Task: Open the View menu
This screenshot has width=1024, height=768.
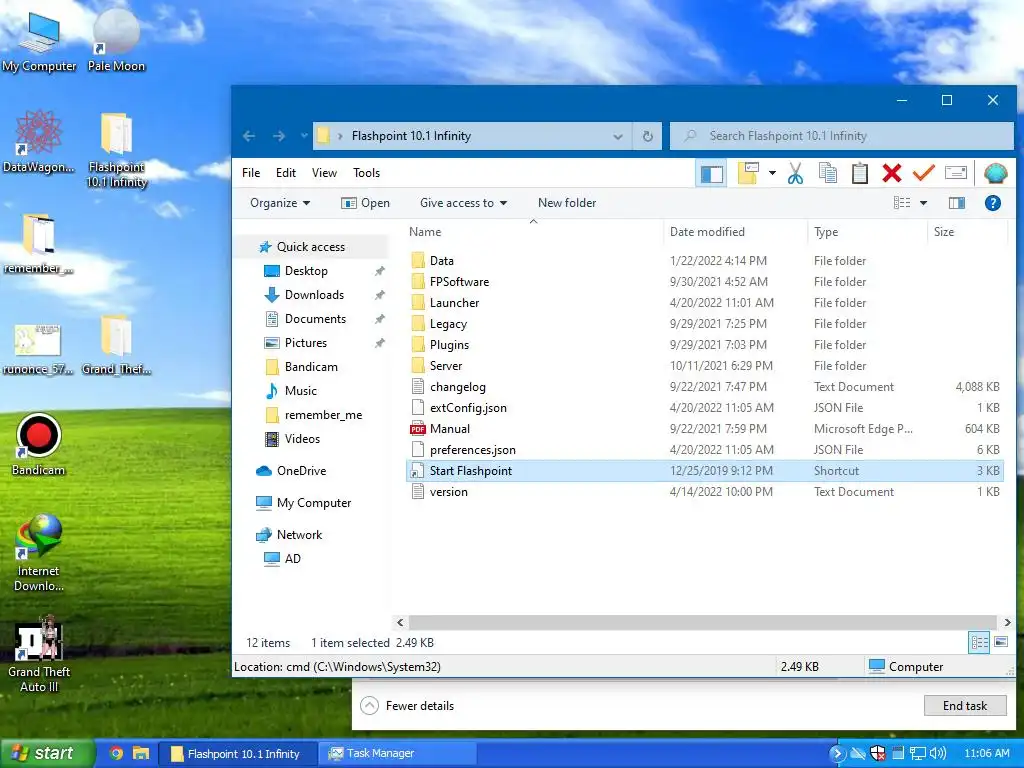Action: 324,173
